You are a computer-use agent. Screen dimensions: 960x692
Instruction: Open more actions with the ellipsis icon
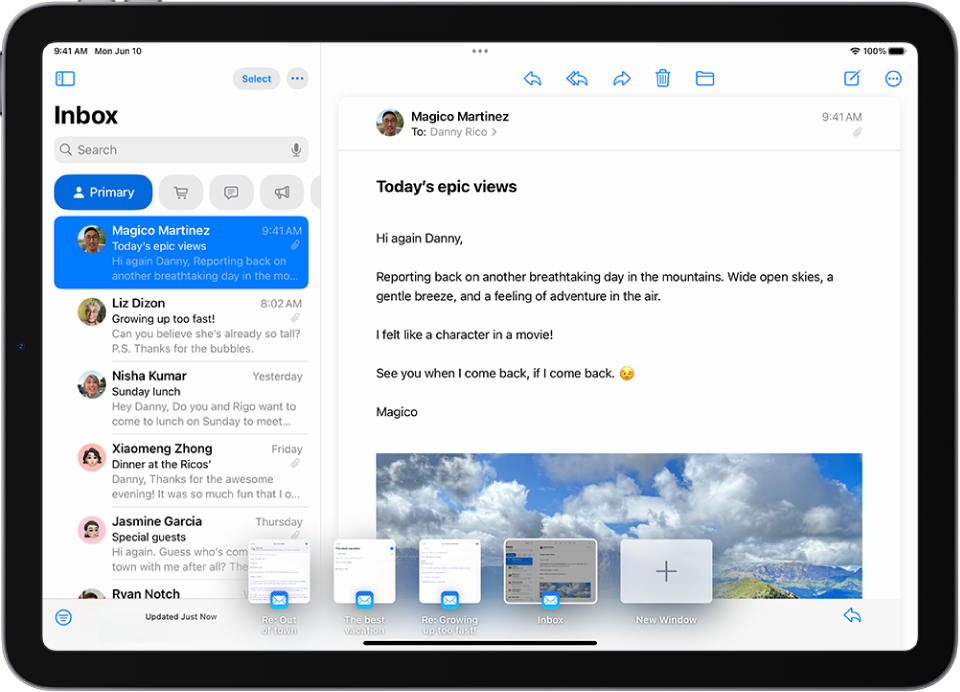click(893, 78)
